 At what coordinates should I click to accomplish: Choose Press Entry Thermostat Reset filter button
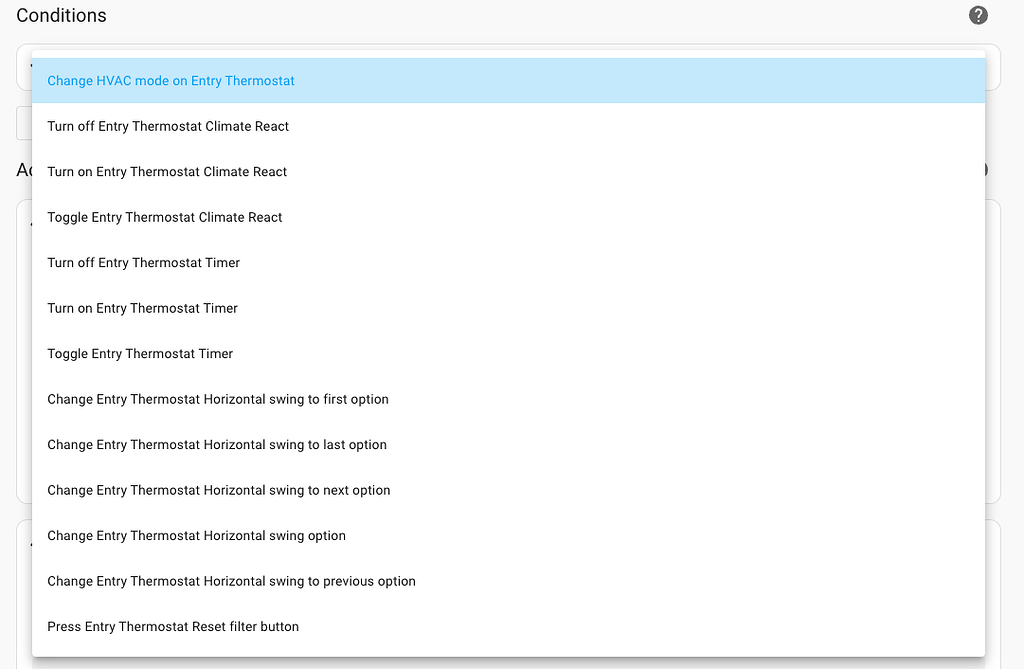(x=508, y=627)
